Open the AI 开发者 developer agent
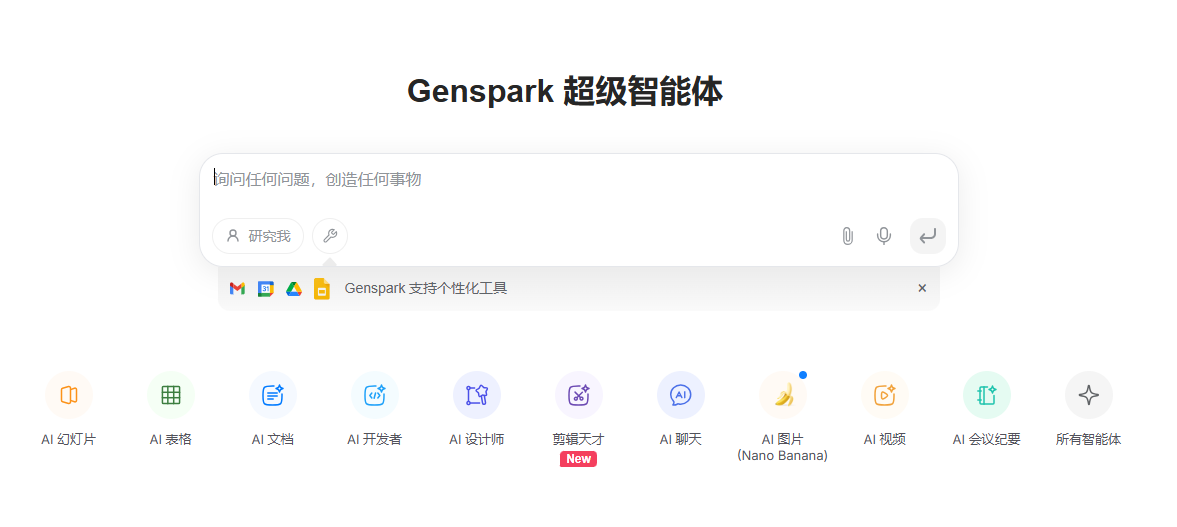 coord(375,395)
